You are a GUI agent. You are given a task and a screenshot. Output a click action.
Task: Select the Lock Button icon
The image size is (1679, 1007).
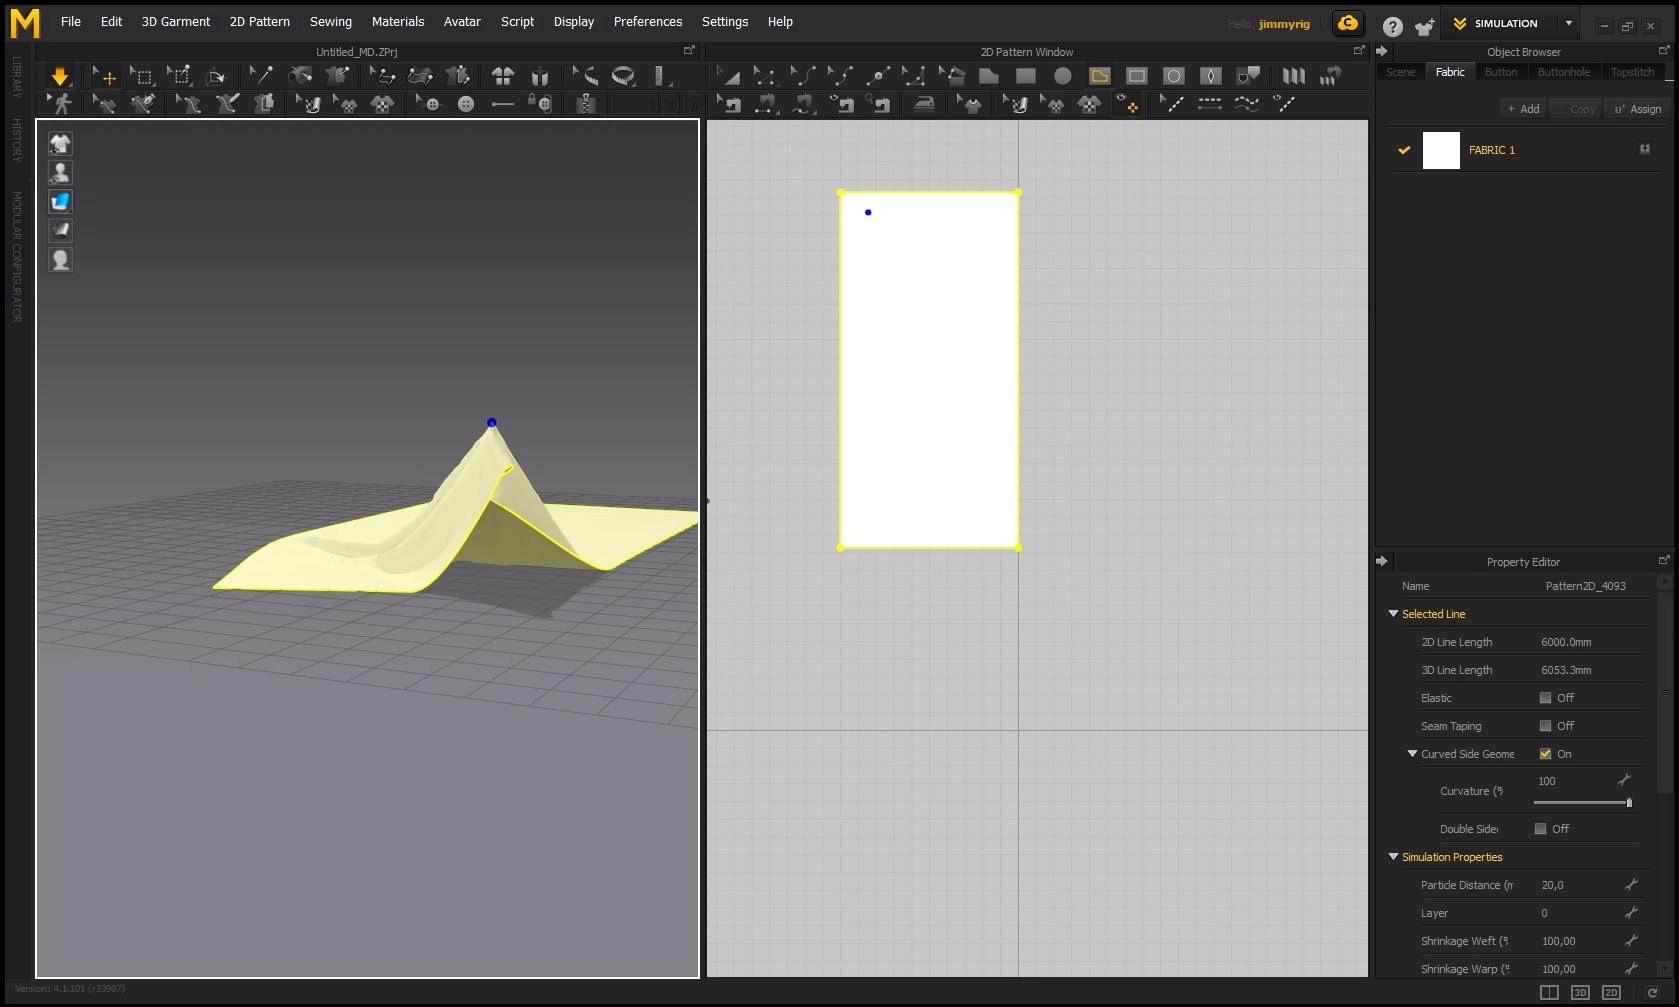pos(540,103)
